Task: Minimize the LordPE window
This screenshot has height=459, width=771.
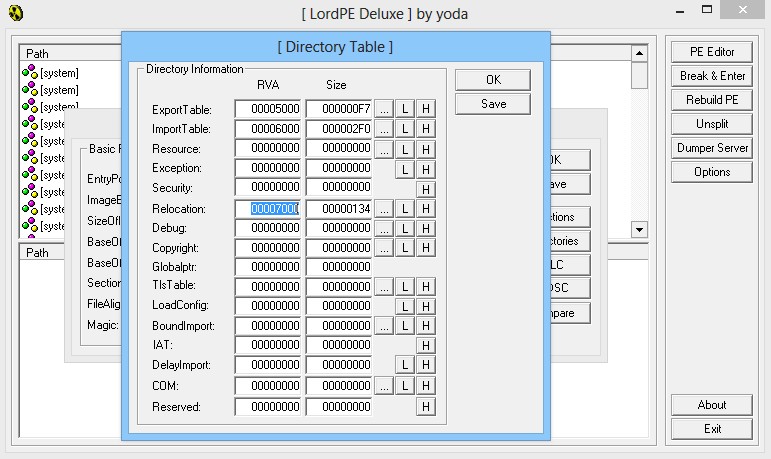Action: click(x=680, y=11)
